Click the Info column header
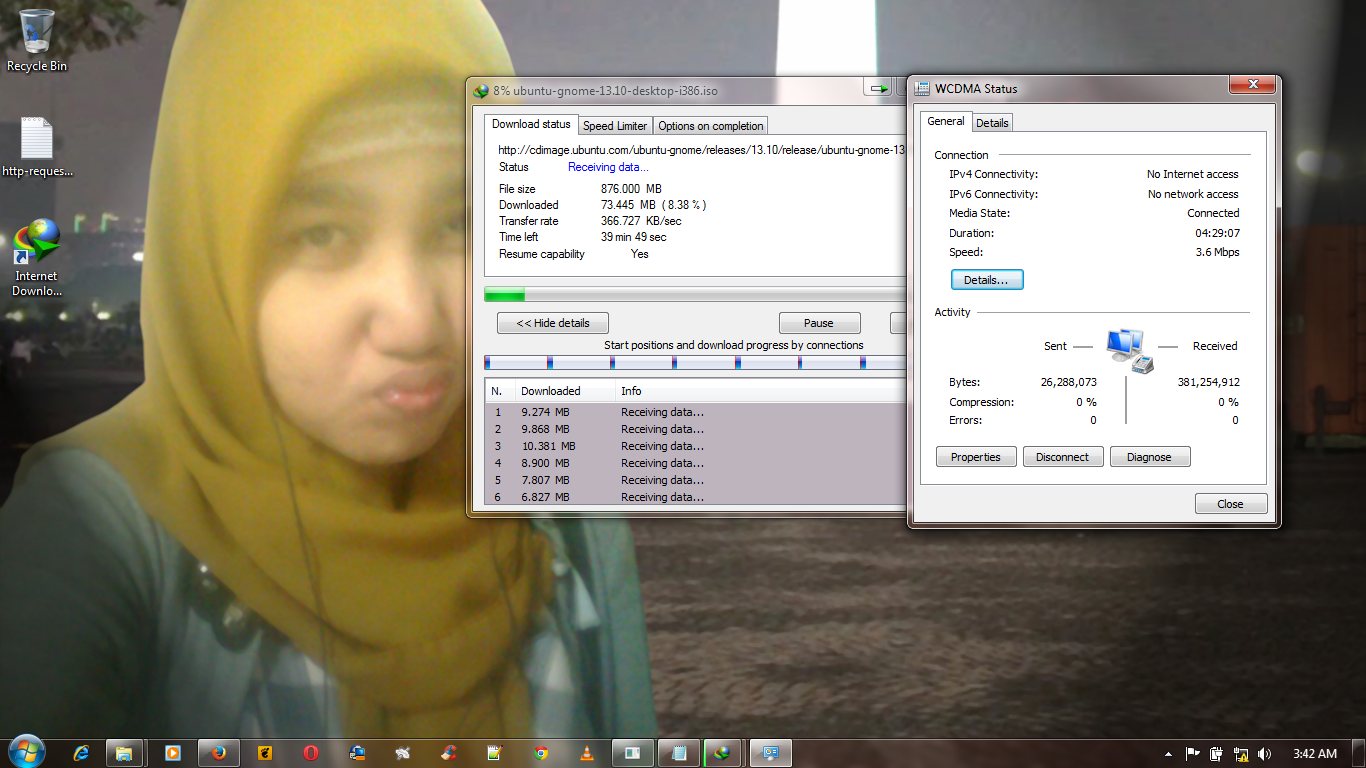Screen dimensions: 1366x768 coord(761,391)
